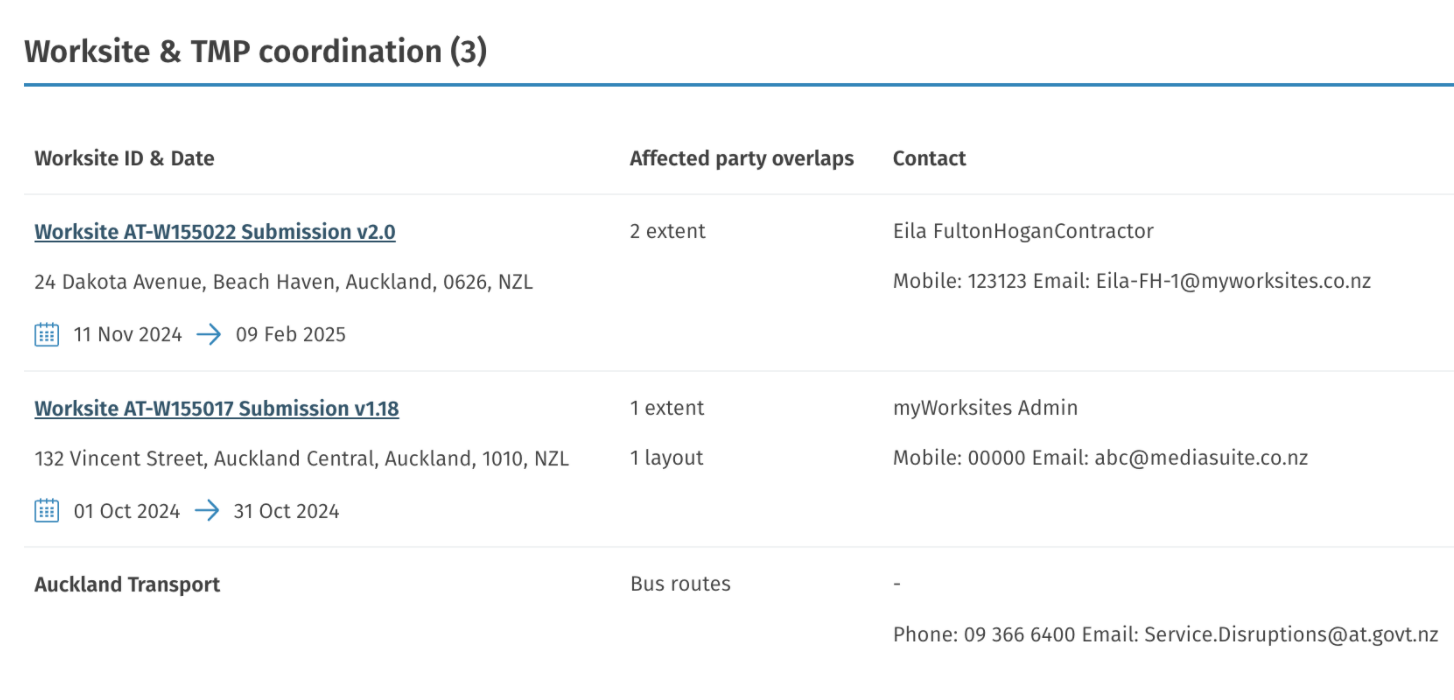Click the Eila-FH-1@myworksites.co.nz email text

coord(1233,281)
